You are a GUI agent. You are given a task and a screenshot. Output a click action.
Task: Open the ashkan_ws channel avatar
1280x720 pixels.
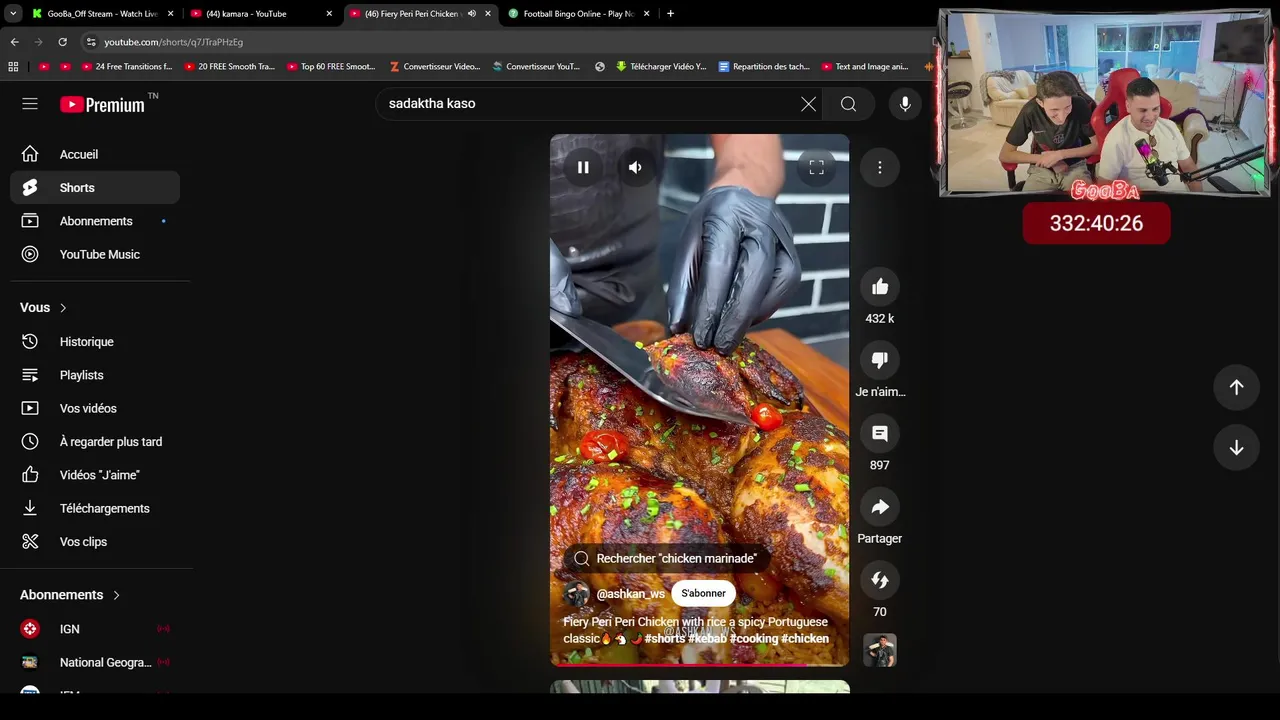[577, 594]
